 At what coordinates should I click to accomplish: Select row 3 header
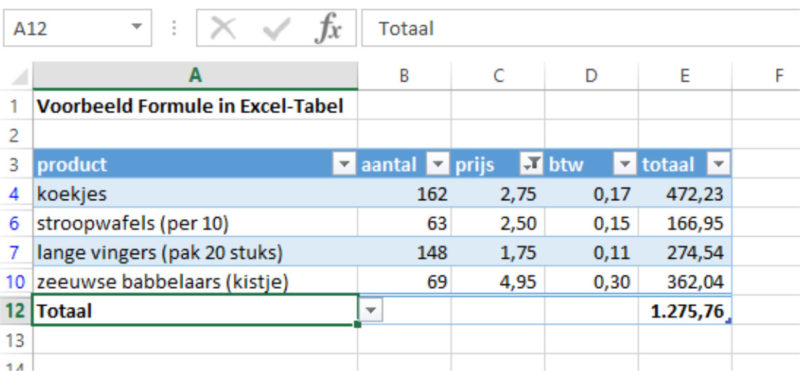click(16, 164)
